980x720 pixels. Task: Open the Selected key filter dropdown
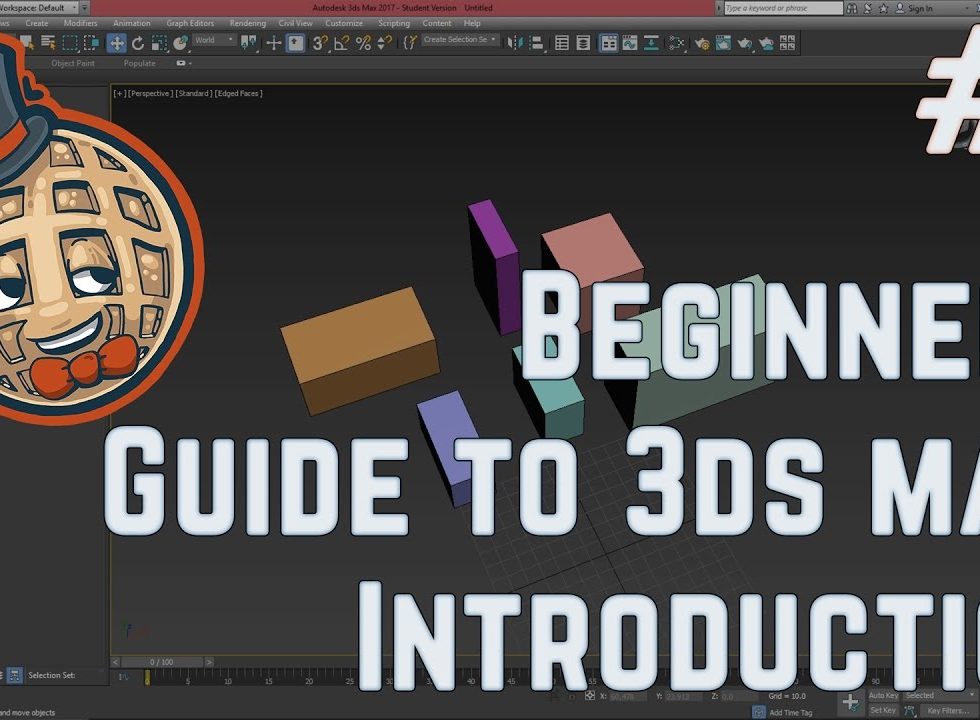pos(939,695)
